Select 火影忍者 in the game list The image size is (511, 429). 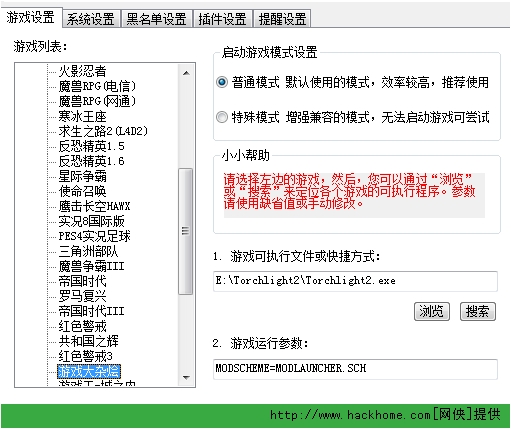coord(82,71)
